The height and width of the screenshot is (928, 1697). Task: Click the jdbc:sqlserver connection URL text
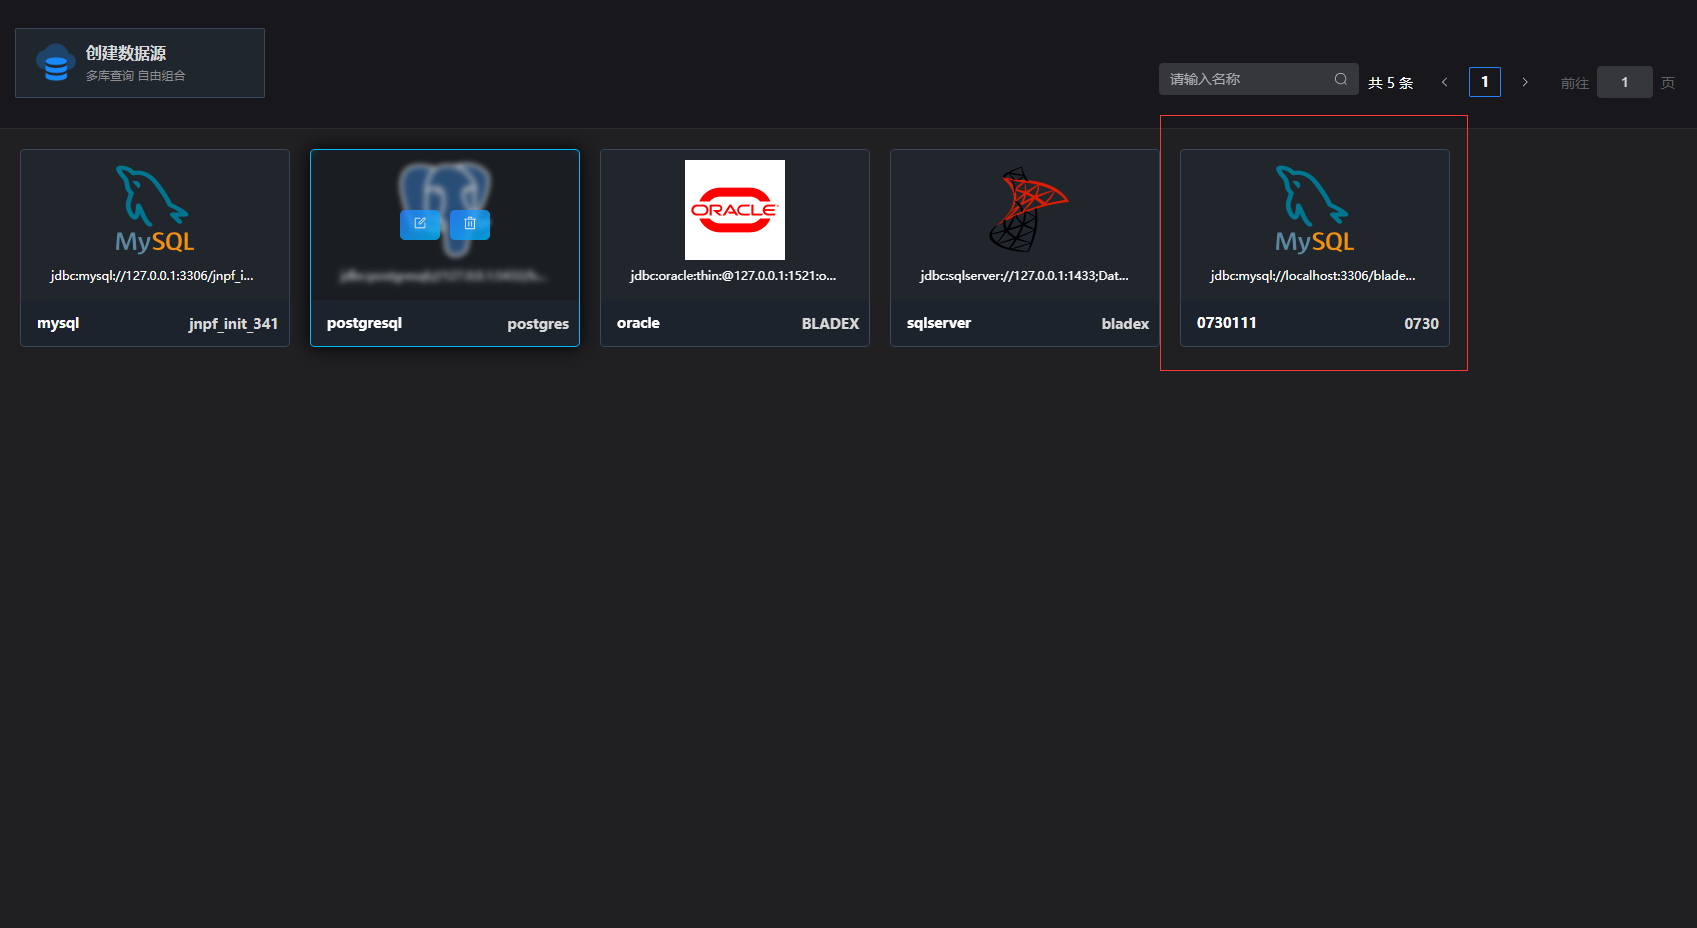(1024, 276)
